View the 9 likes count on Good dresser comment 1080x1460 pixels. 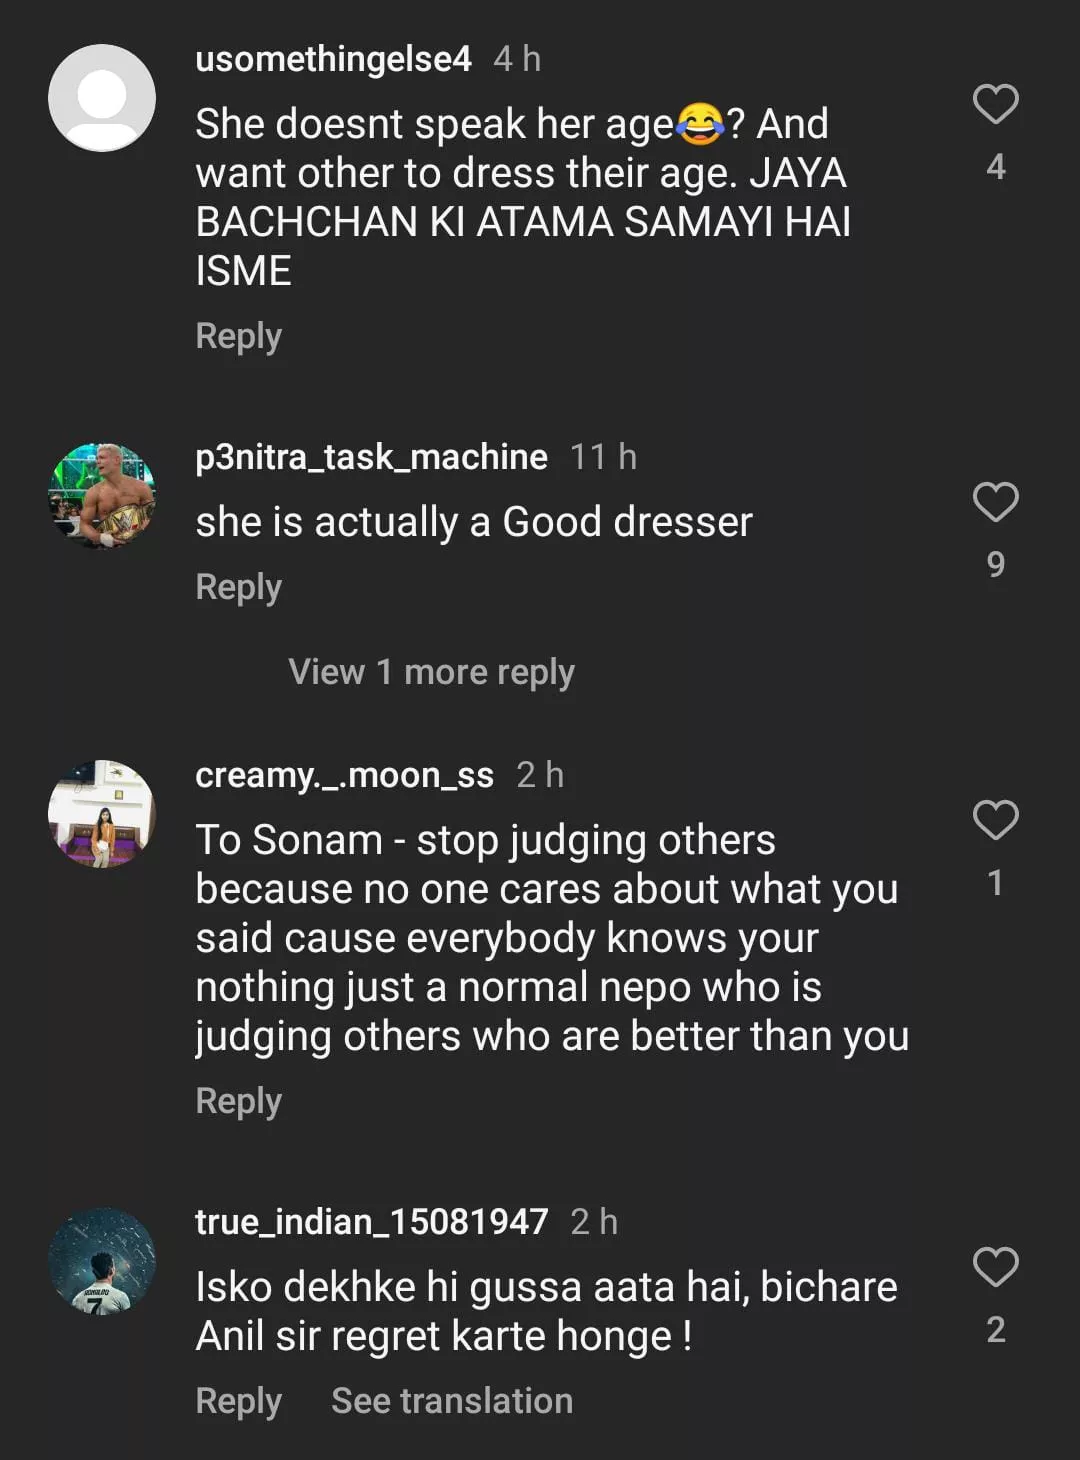pyautogui.click(x=995, y=565)
